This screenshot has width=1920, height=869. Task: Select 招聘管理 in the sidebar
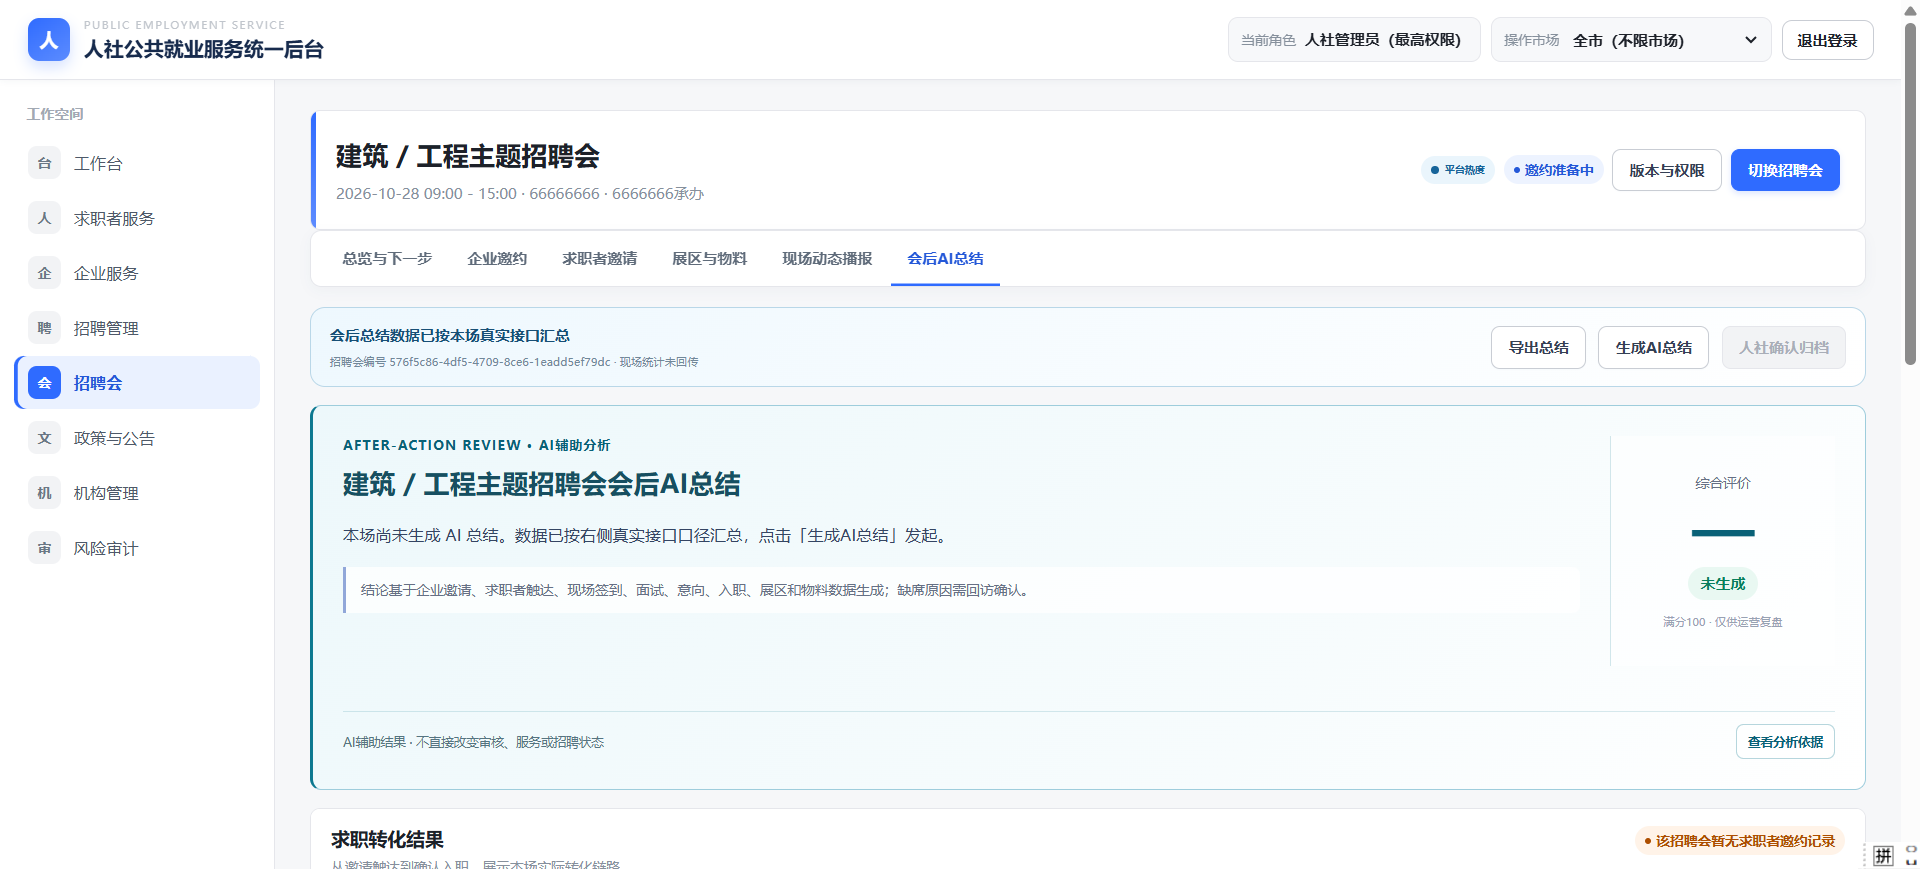tap(137, 328)
